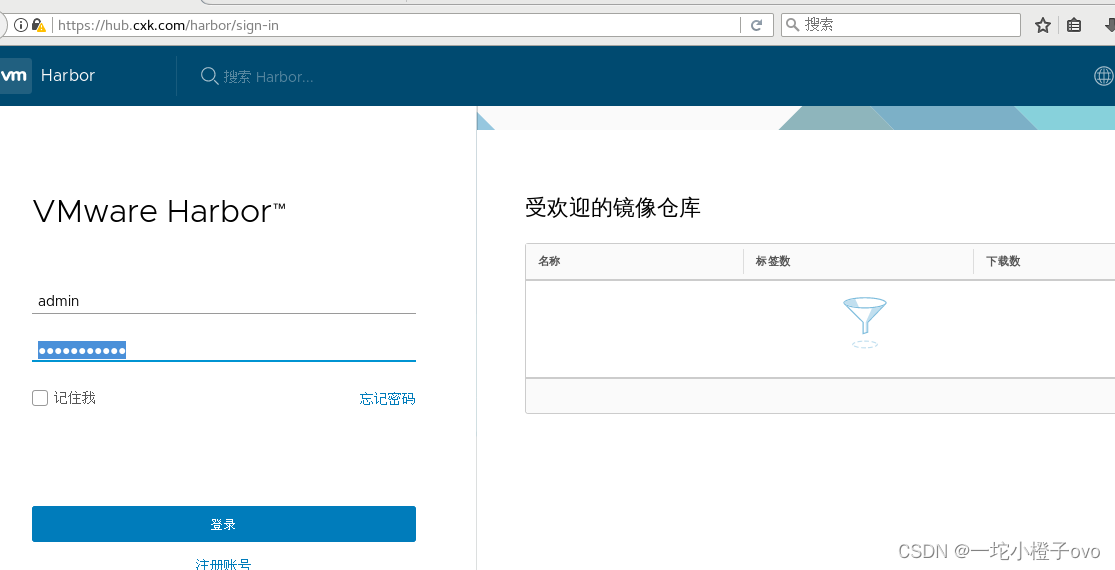This screenshot has height=570, width=1115.
Task: Reload the page with refresh icon
Action: [757, 25]
